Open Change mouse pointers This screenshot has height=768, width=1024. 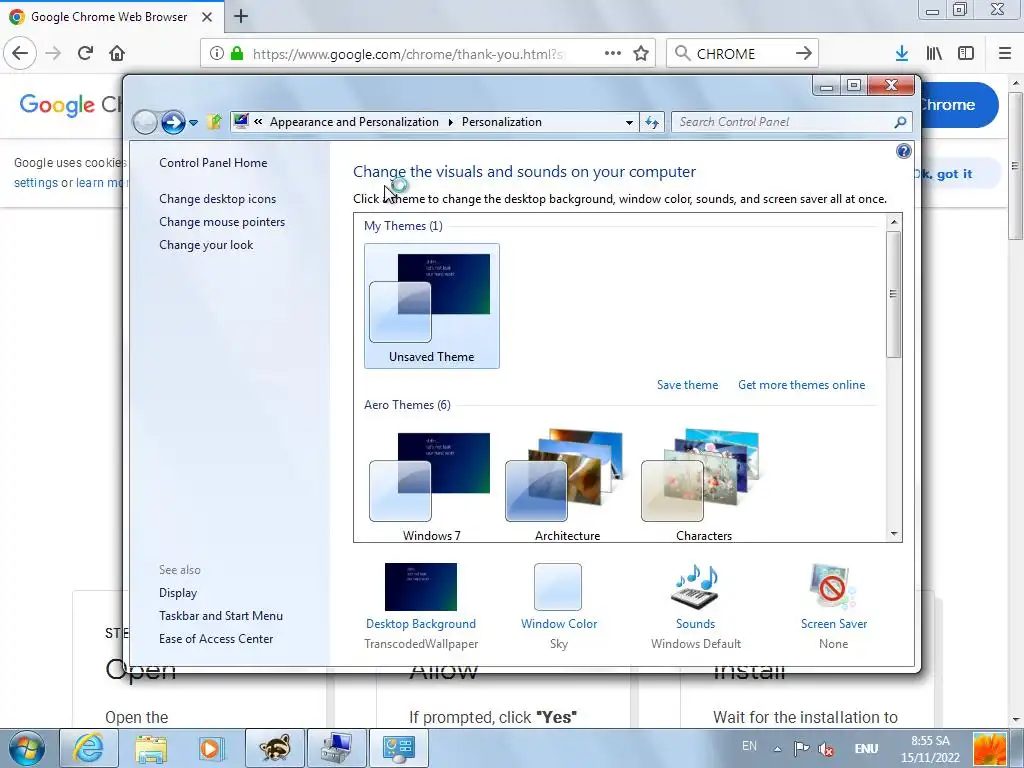click(x=222, y=221)
